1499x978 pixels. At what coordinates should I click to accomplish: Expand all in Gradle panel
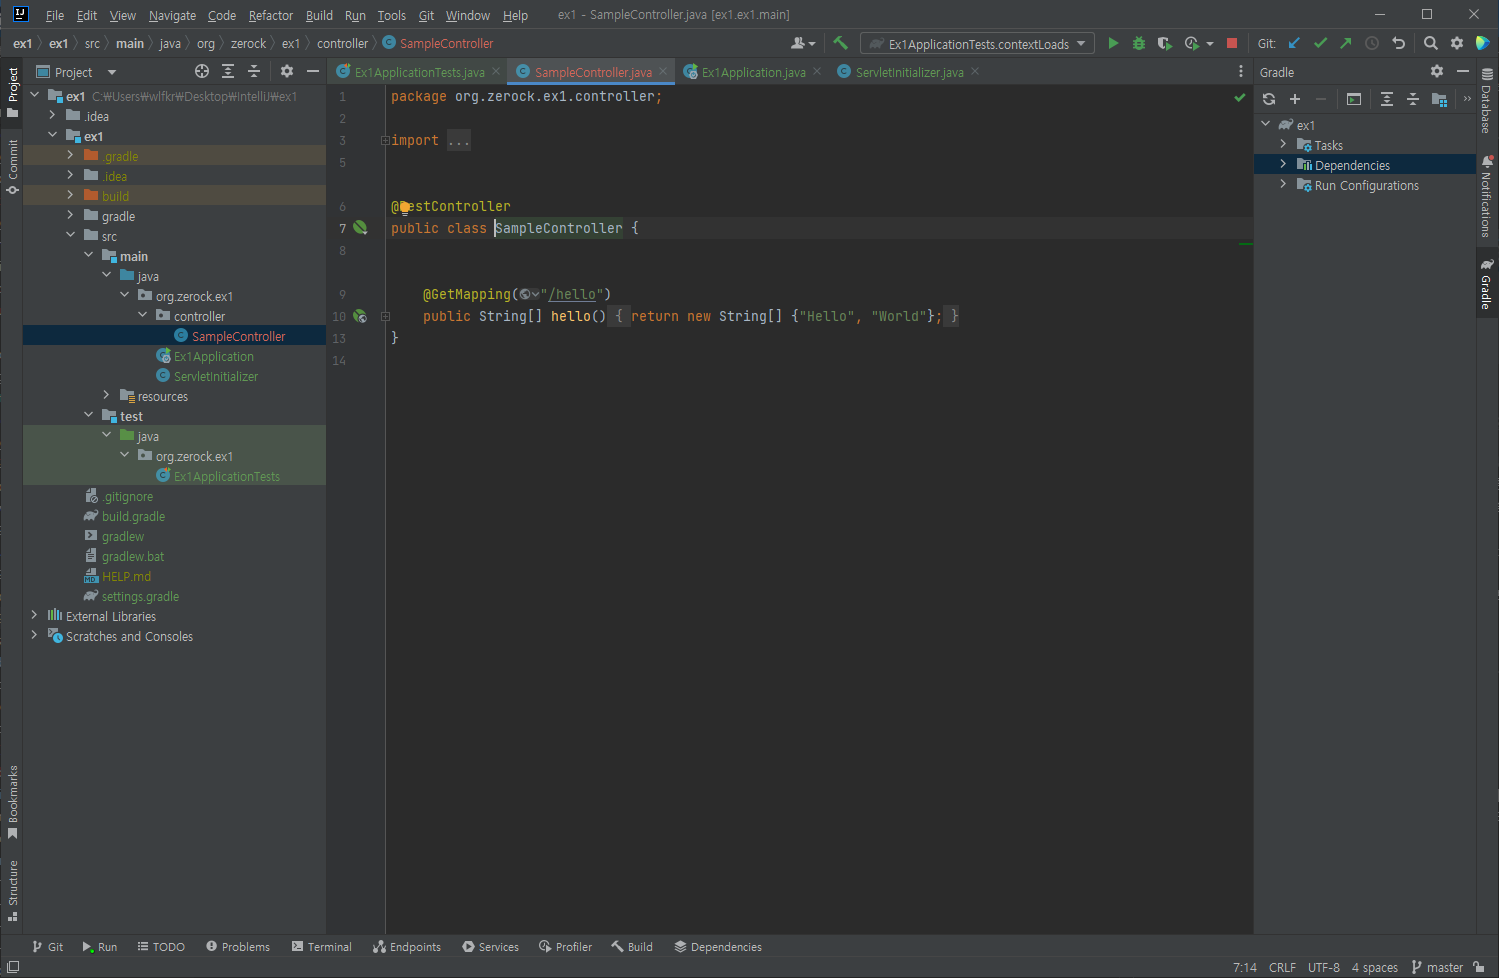(1387, 99)
